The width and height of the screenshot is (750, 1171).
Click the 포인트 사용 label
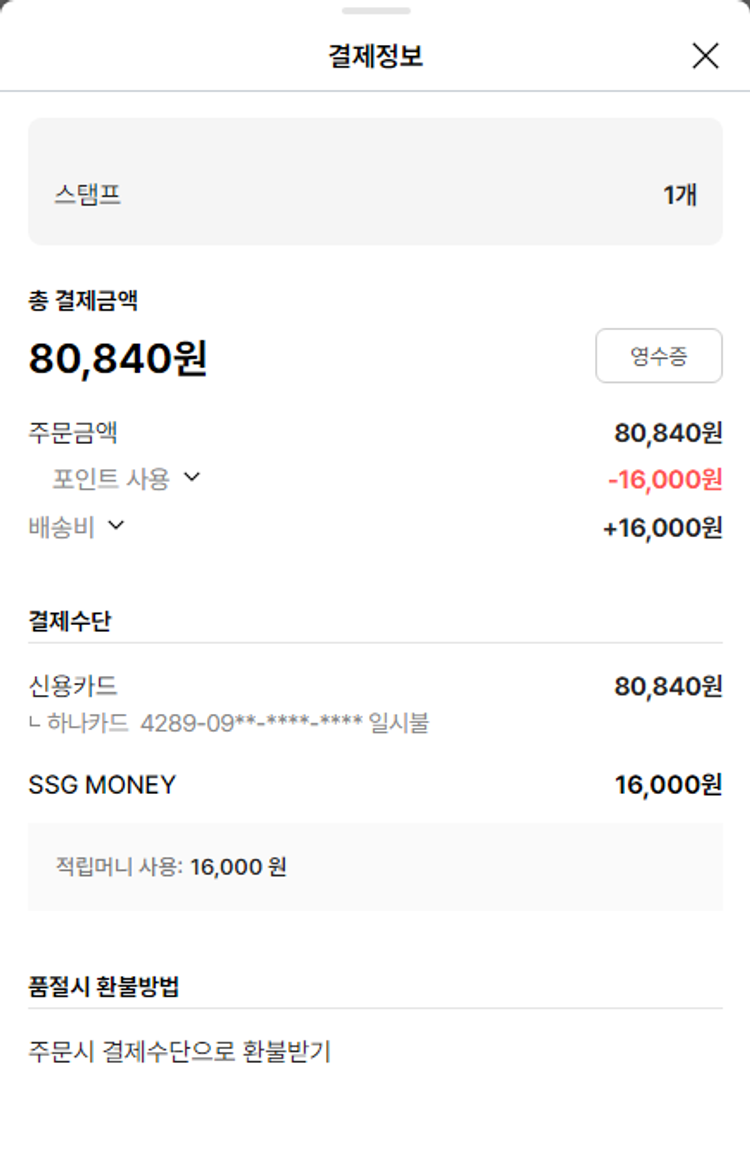111,479
